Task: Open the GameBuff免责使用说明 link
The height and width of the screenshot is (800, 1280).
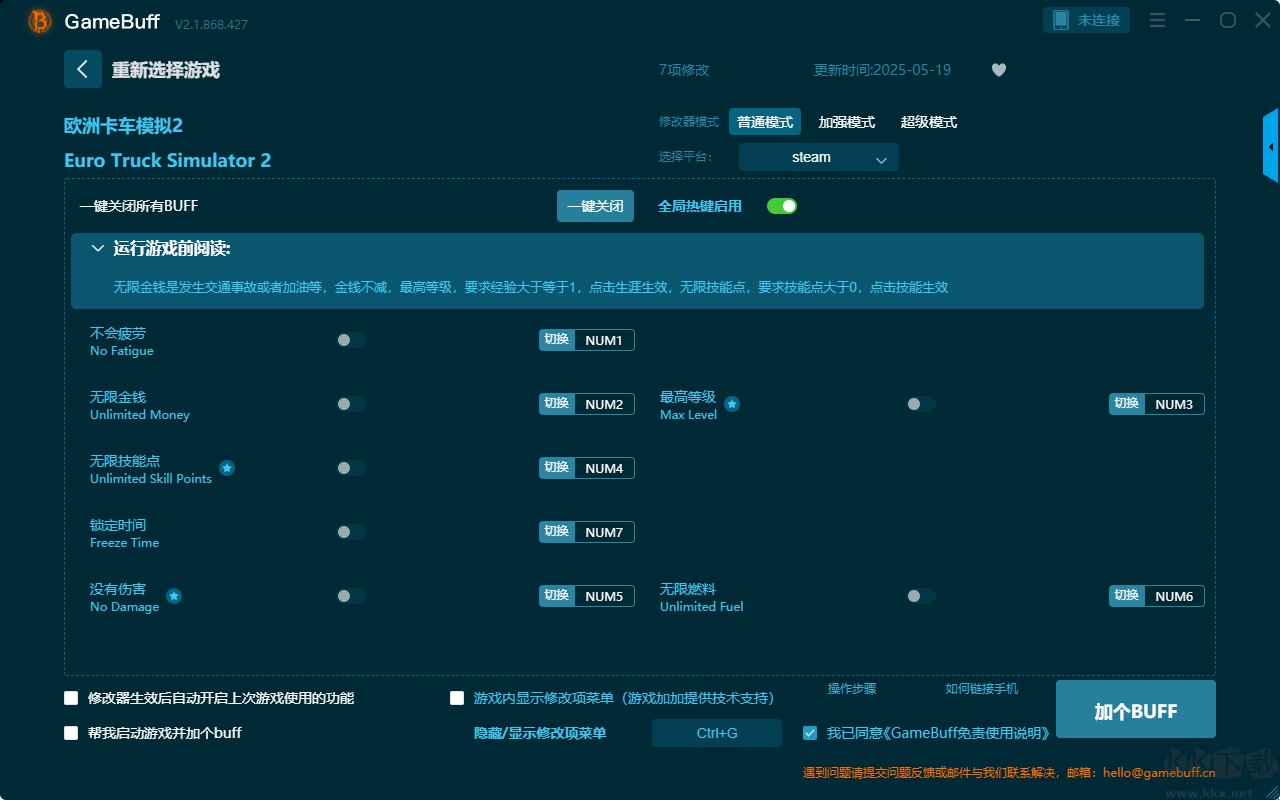Action: (x=966, y=733)
